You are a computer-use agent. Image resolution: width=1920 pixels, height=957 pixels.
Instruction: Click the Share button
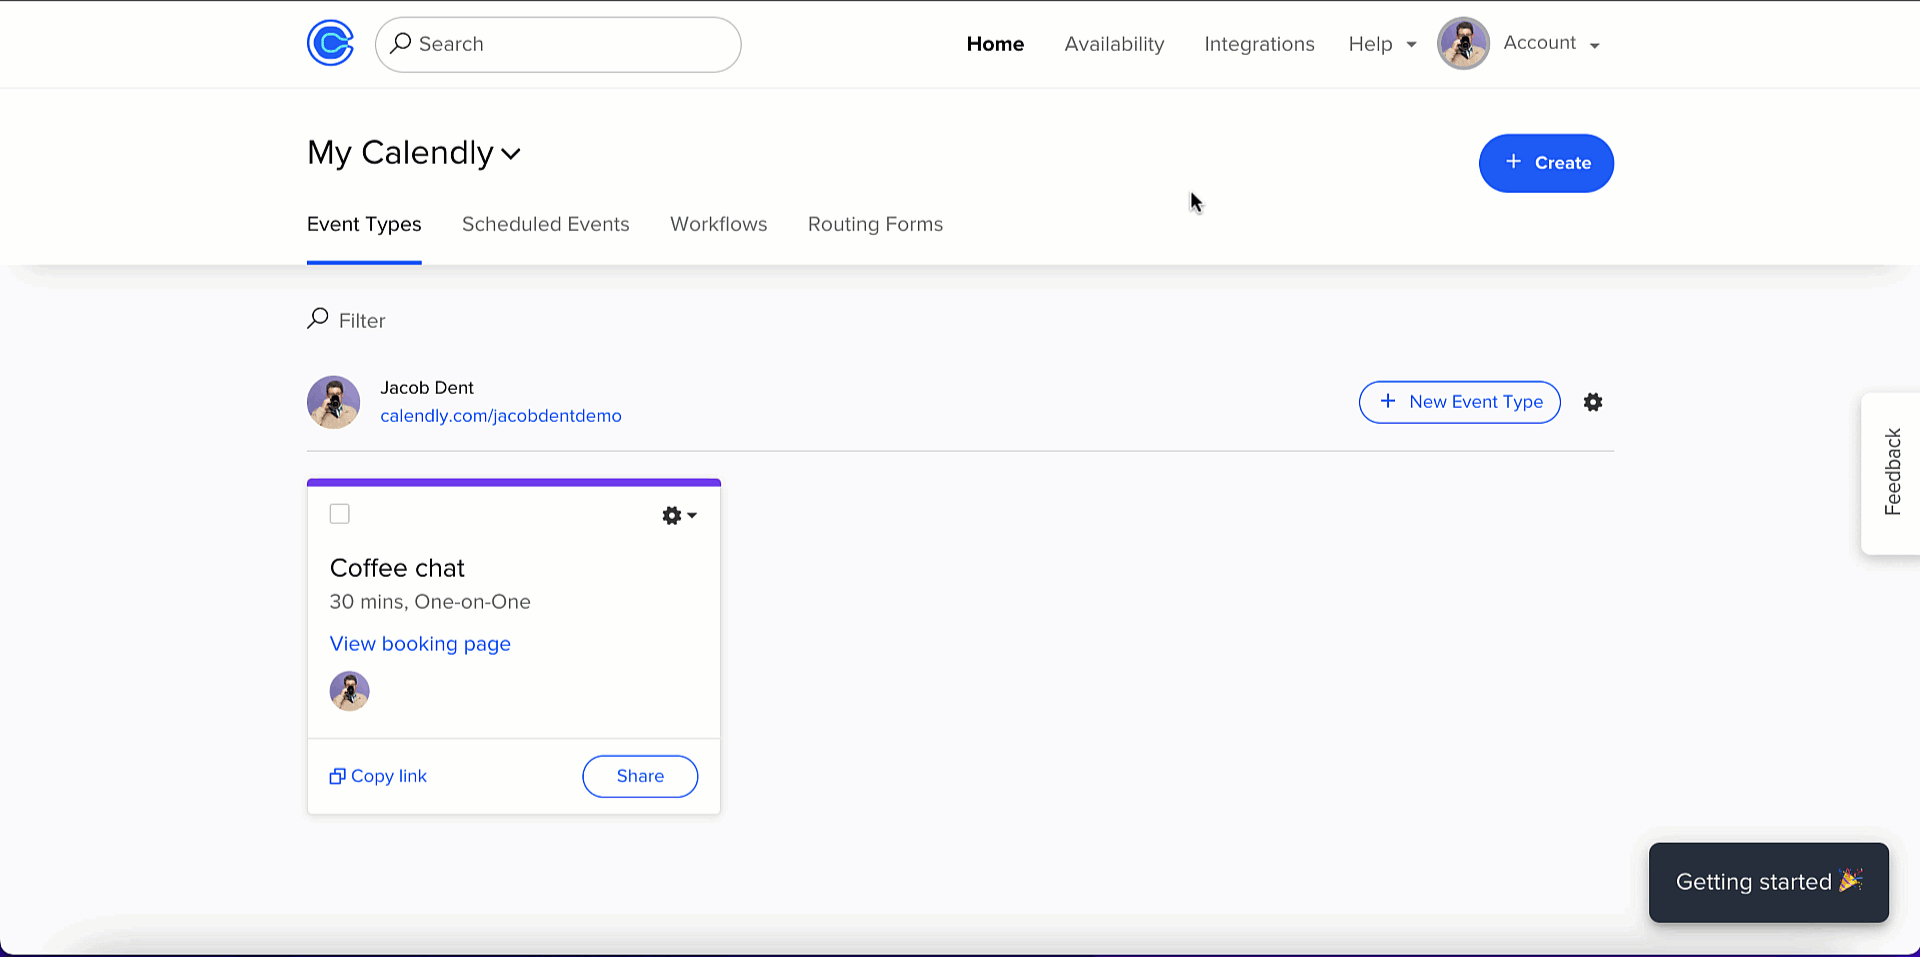point(640,776)
